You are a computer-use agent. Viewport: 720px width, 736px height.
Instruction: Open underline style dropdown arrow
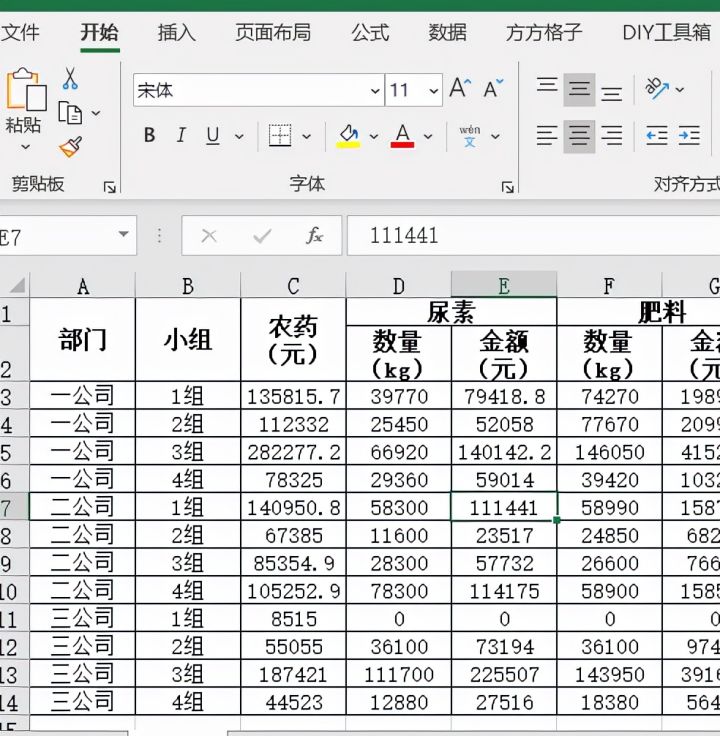point(239,137)
